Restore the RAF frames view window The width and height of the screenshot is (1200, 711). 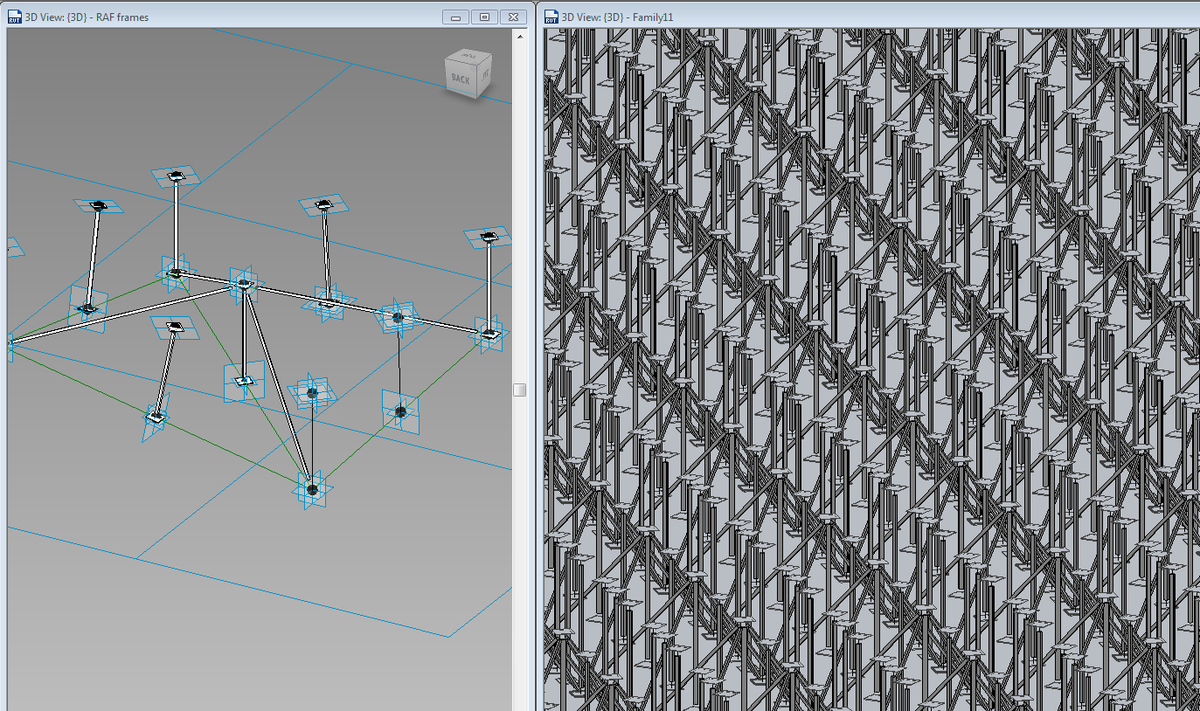point(484,17)
